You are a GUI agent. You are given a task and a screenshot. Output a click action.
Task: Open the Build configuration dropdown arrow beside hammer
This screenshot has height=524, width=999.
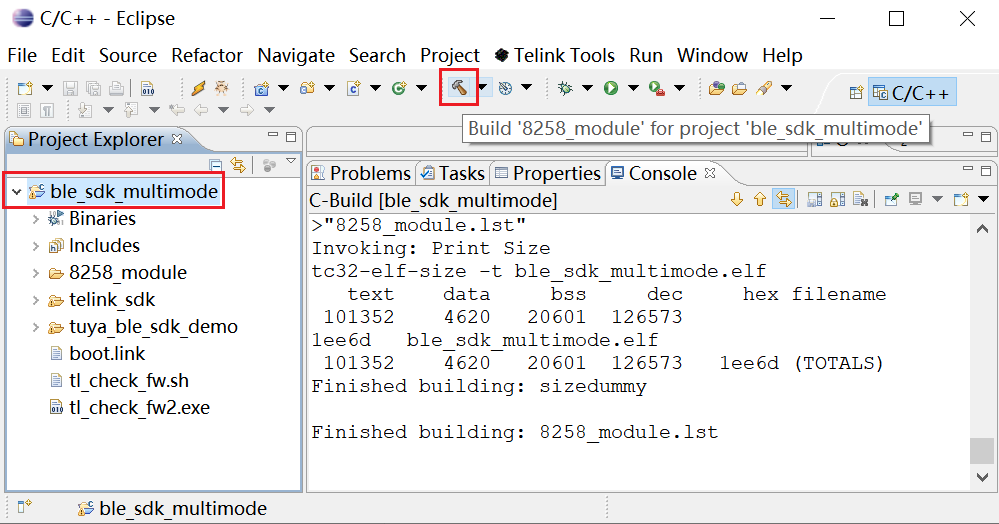[484, 87]
